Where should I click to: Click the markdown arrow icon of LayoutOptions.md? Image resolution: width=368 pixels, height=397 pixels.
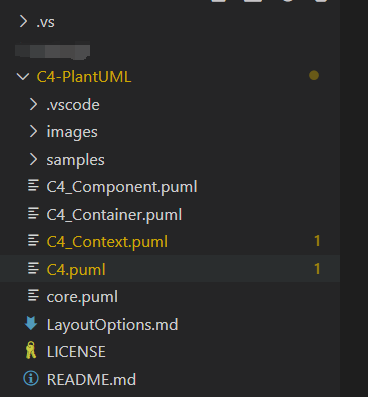[x=31, y=323]
